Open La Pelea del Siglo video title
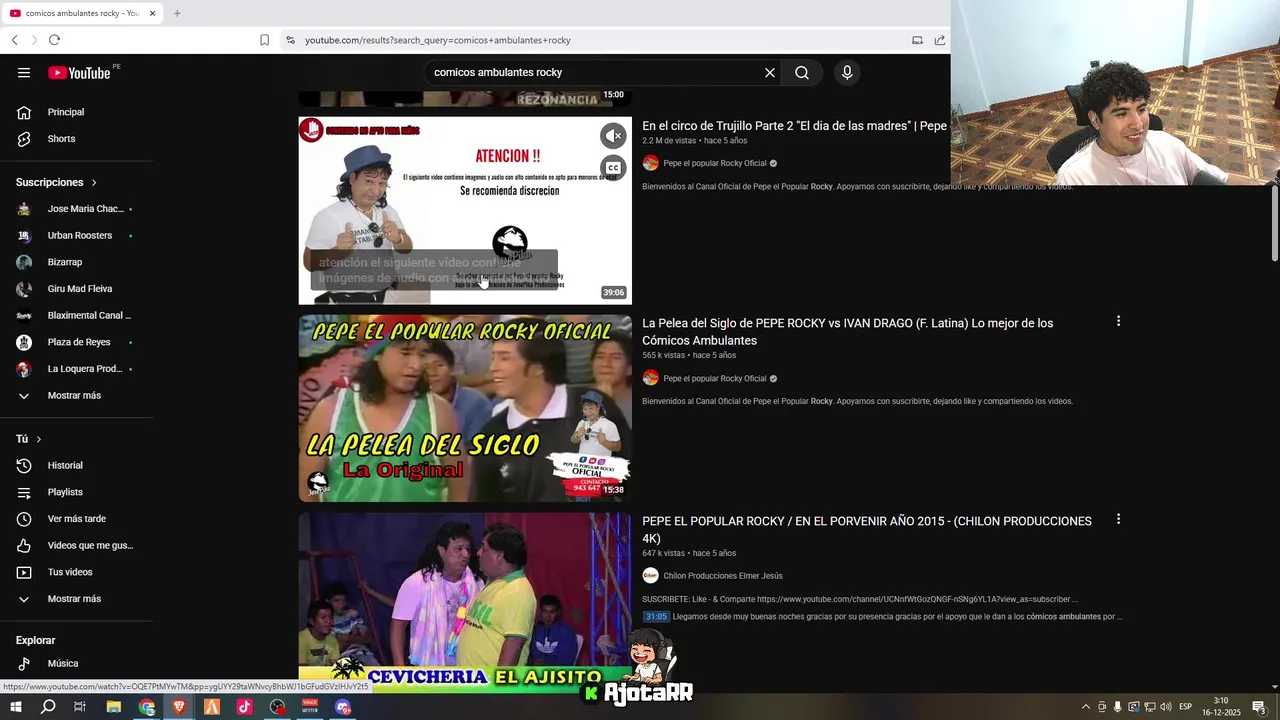The height and width of the screenshot is (720, 1280). coord(847,332)
